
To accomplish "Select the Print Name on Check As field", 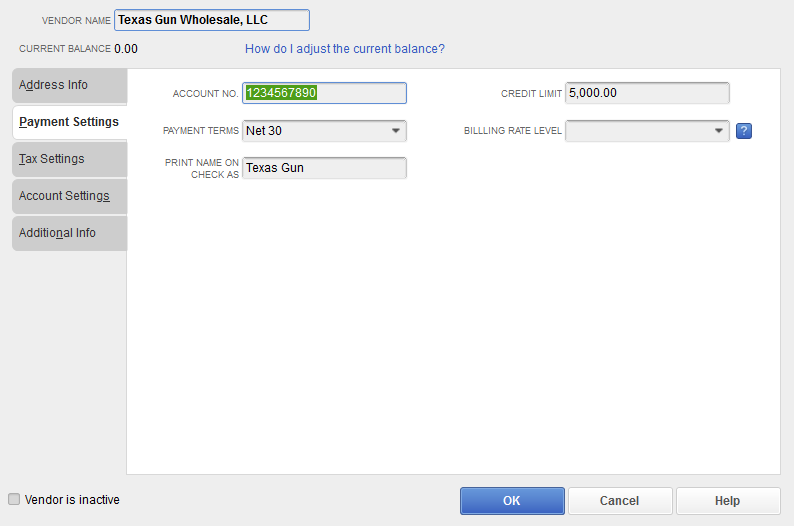I will tap(324, 168).
